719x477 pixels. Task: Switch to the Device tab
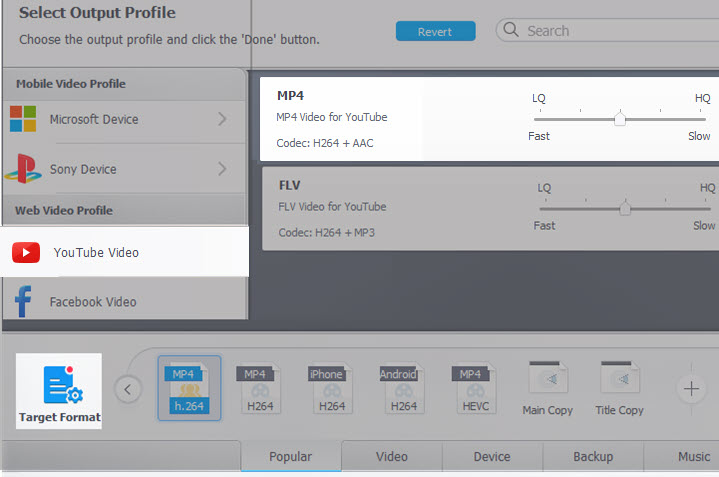[x=492, y=456]
